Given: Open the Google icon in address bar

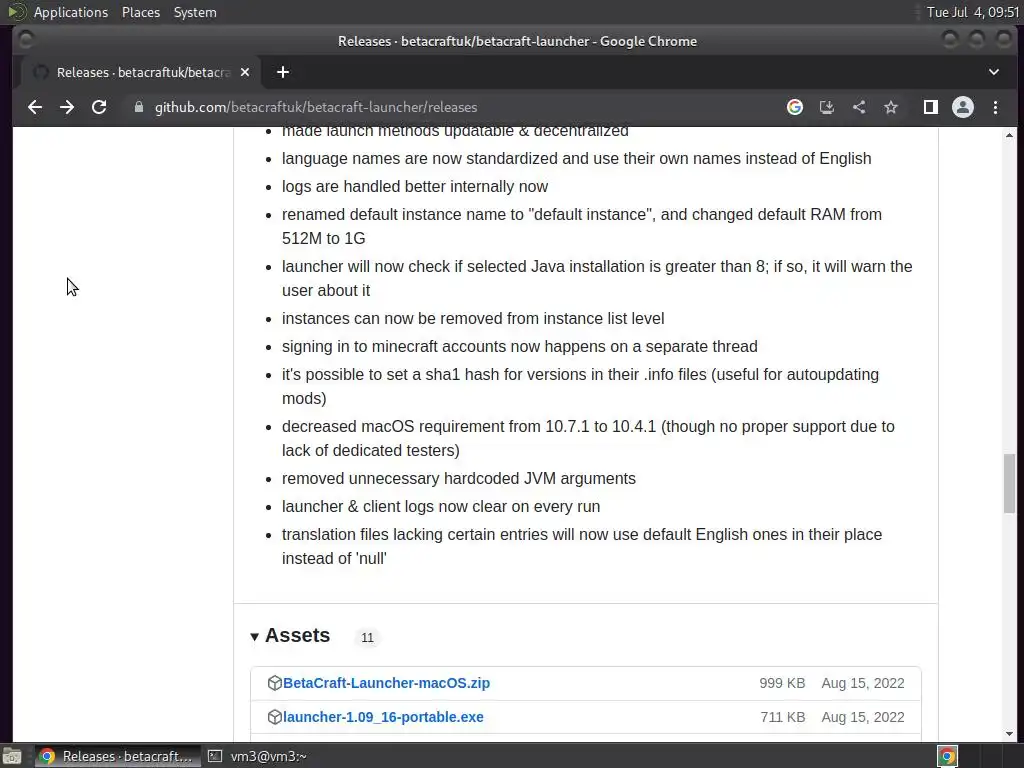Looking at the screenshot, I should click(x=795, y=107).
